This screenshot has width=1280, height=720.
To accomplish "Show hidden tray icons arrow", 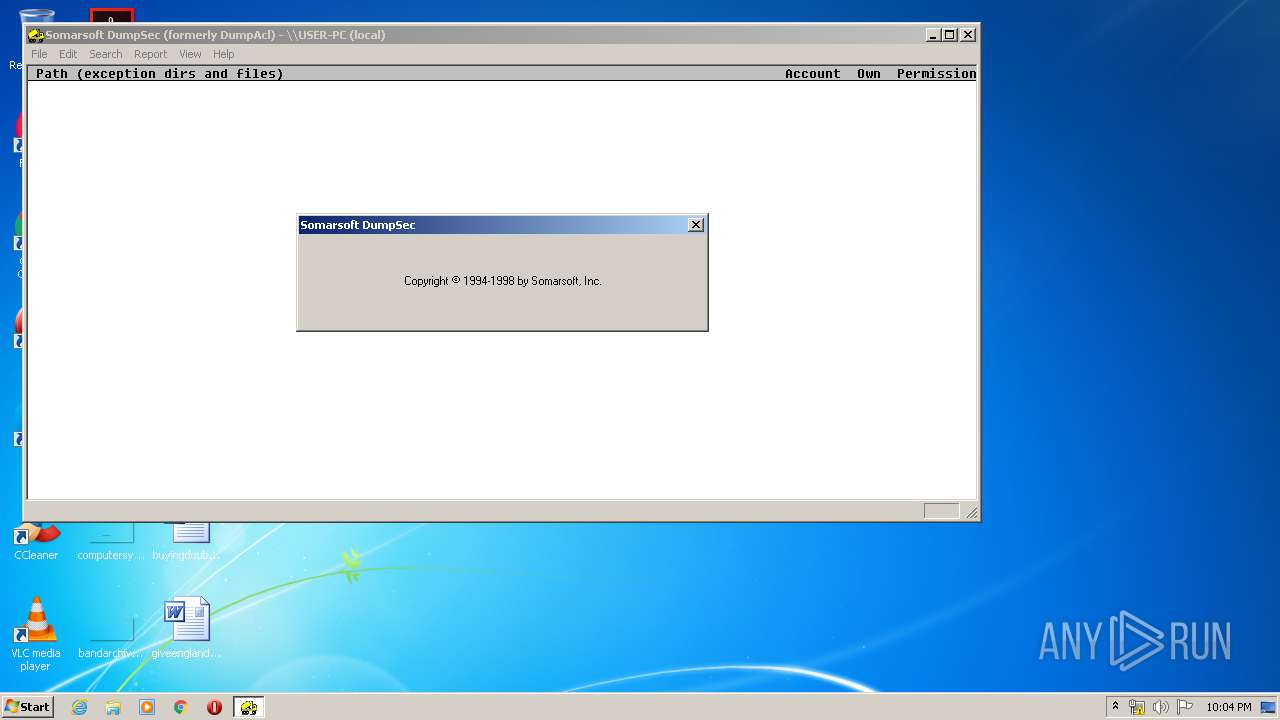I will (1115, 707).
